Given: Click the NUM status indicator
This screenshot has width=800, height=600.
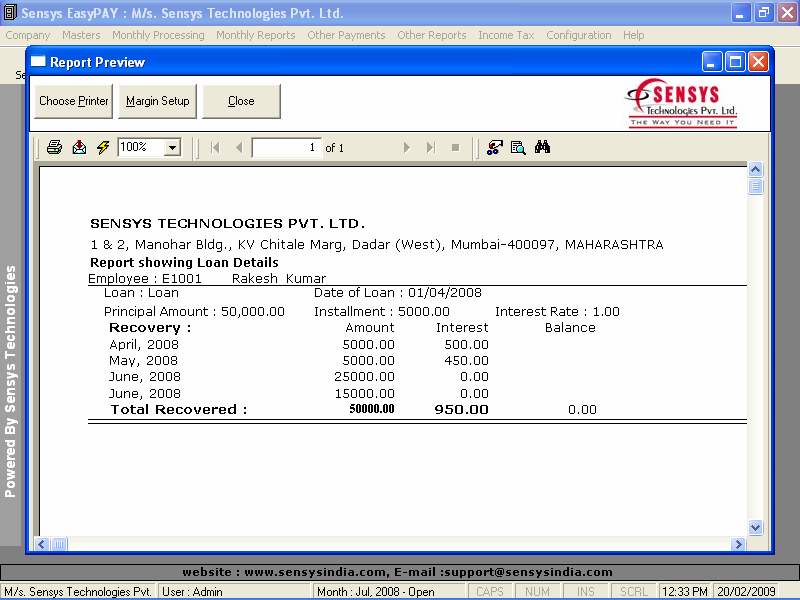Looking at the screenshot, I should 537,592.
